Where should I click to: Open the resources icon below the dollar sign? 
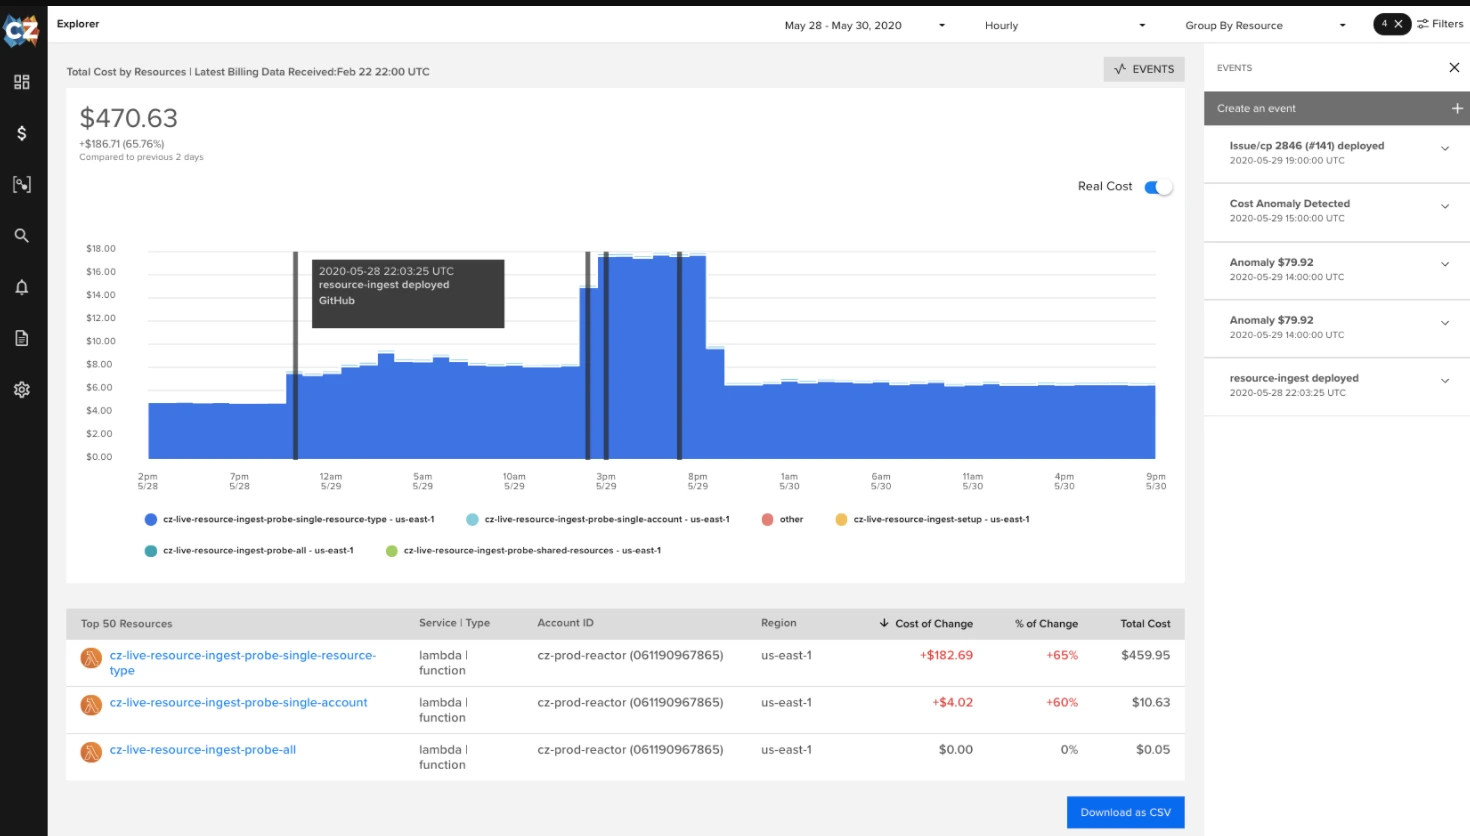coord(20,184)
